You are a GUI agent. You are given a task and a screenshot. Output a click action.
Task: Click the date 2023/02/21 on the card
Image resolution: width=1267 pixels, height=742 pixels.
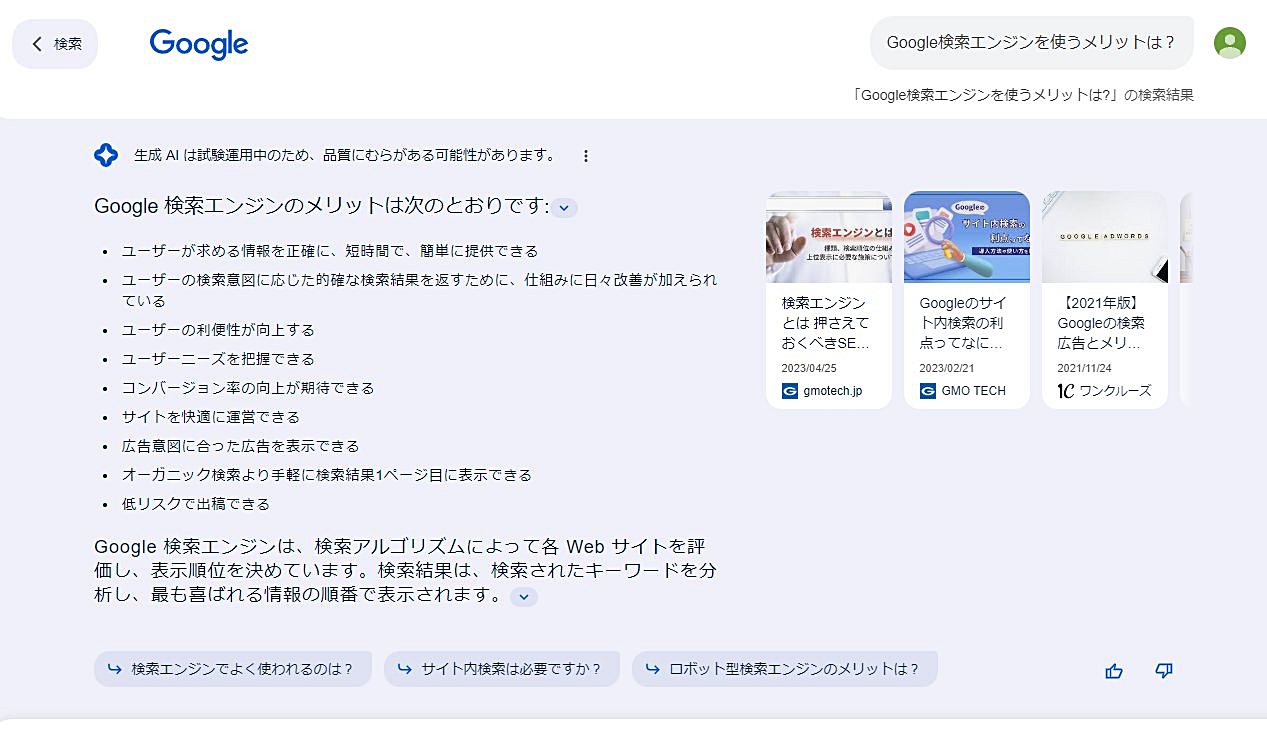point(946,368)
